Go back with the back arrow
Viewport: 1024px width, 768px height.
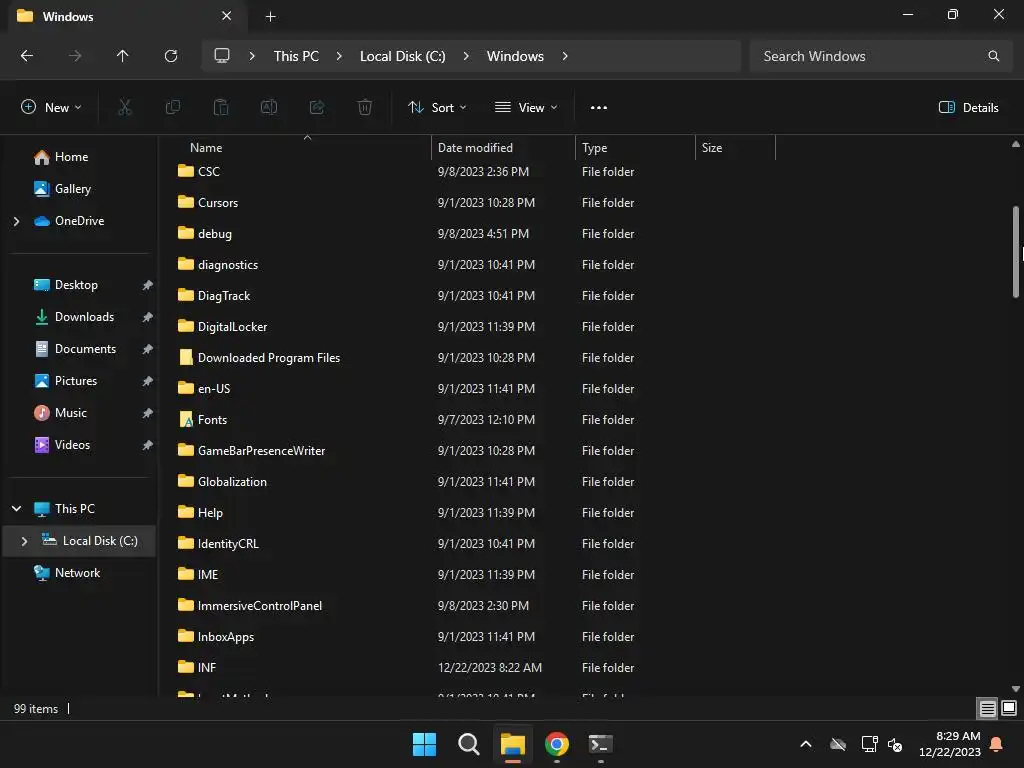[27, 56]
